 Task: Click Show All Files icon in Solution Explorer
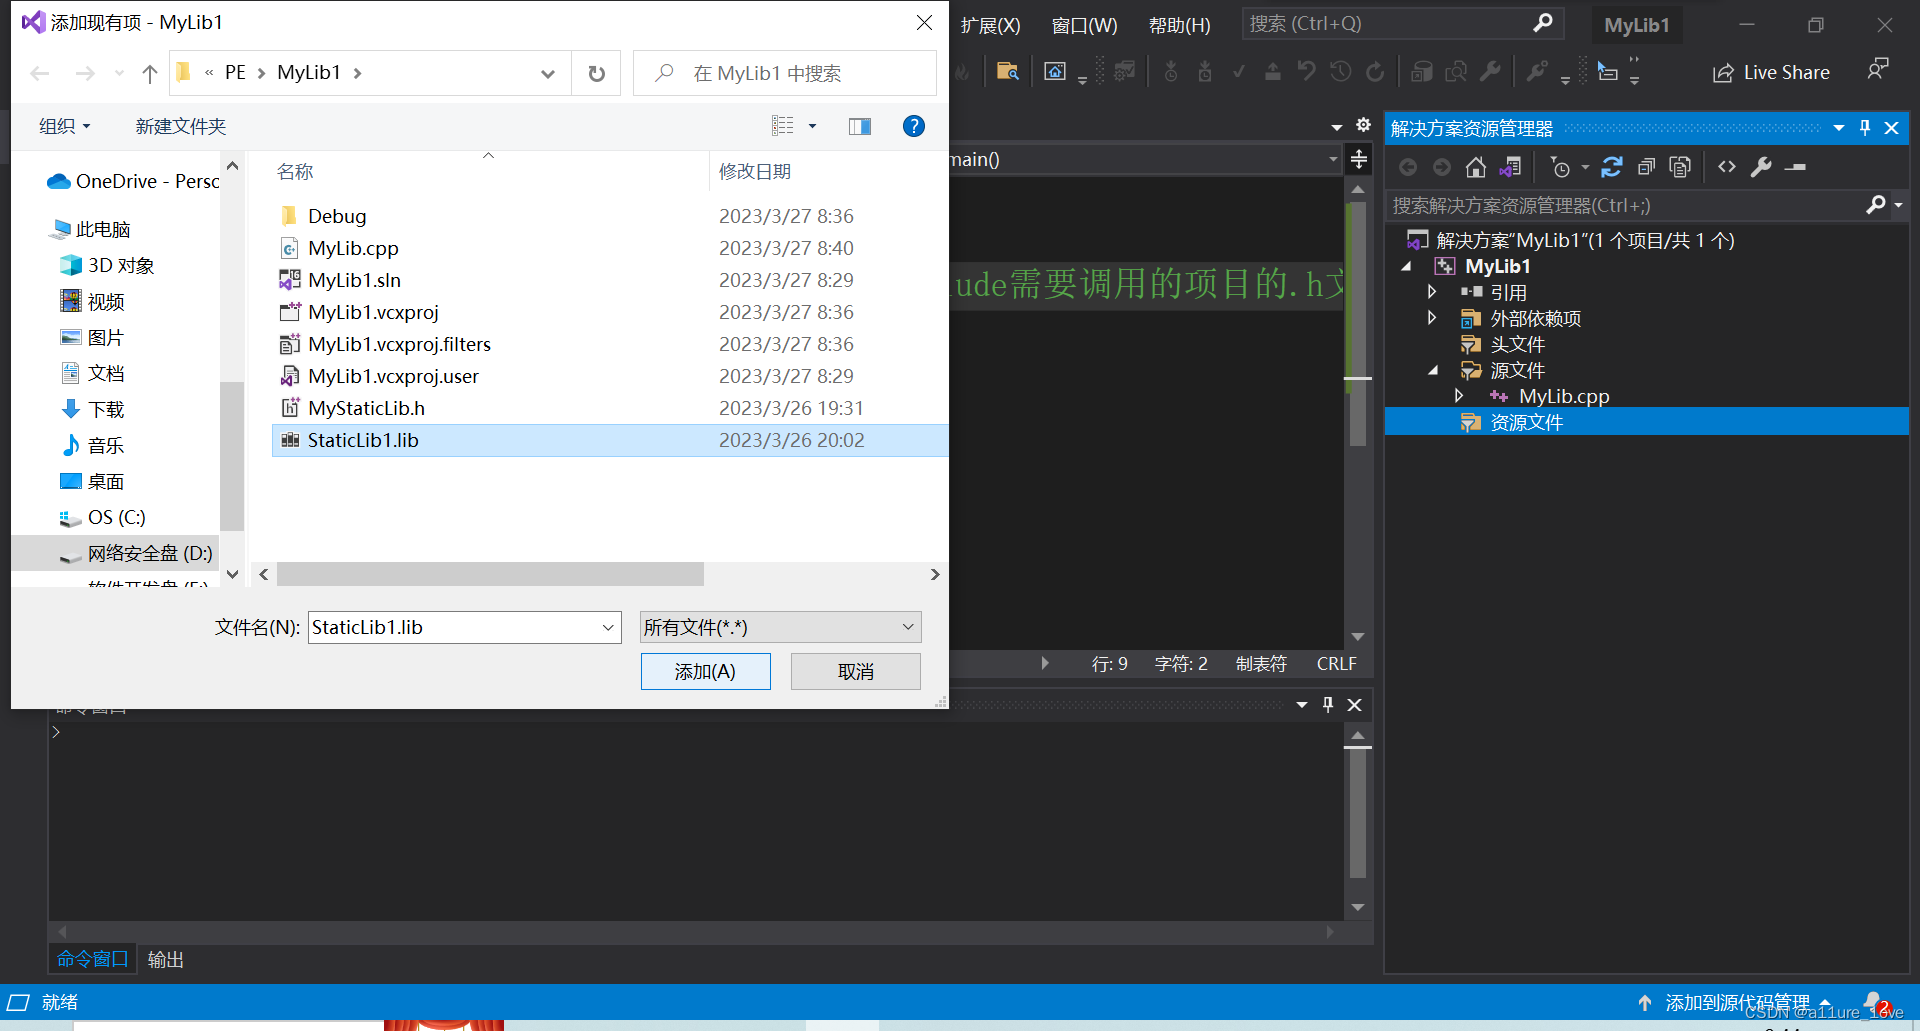pyautogui.click(x=1680, y=167)
